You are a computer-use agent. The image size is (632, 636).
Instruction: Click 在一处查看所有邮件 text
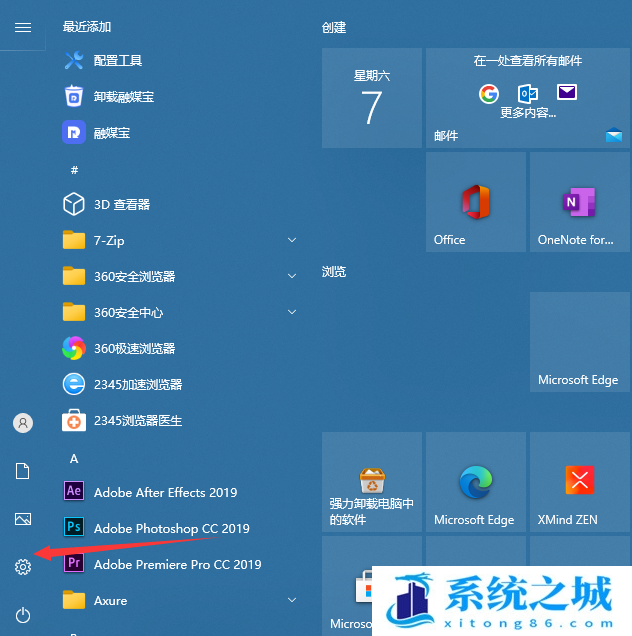coord(527,61)
